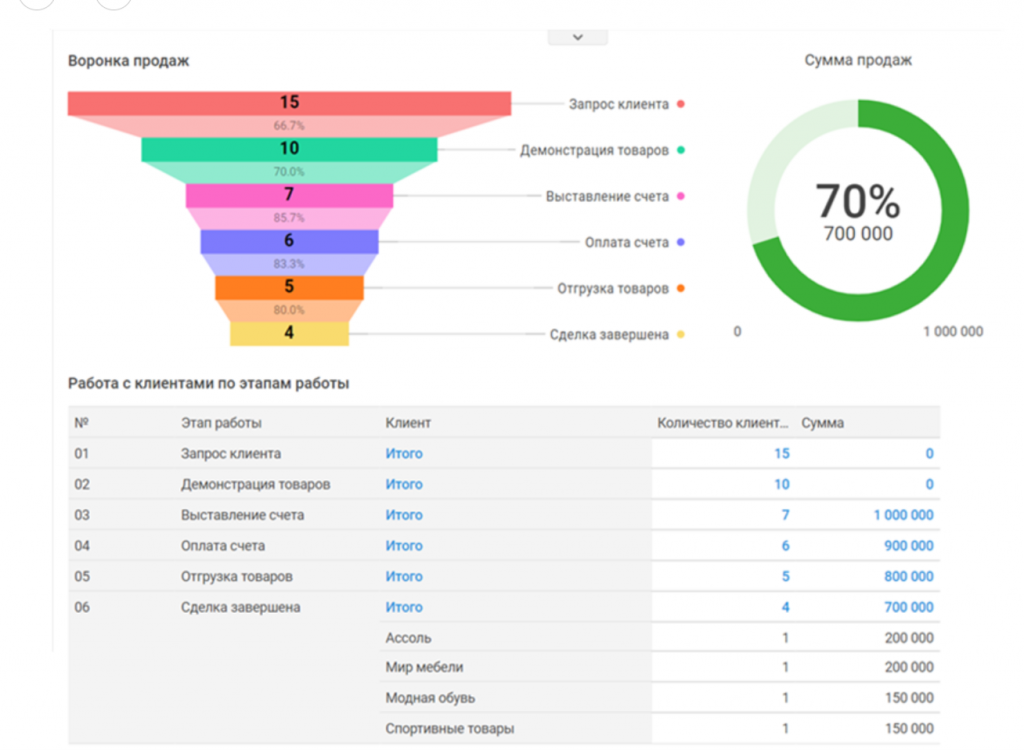This screenshot has height=750, width=1024.
Task: Open Итого link in Выставление счета row
Action: 404,515
